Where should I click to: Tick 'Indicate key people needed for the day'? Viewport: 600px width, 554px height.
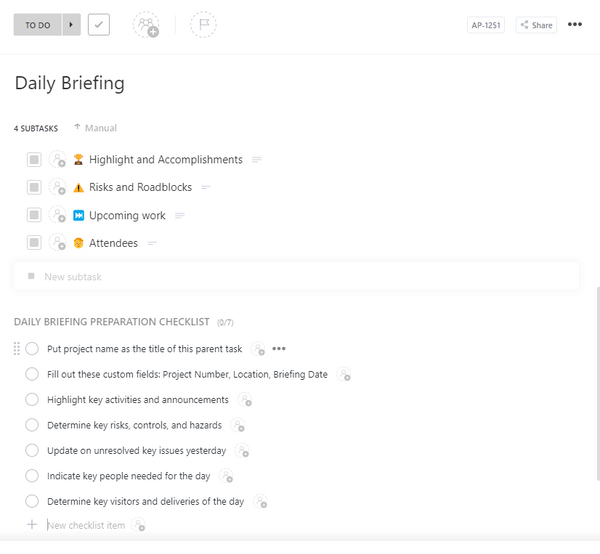pyautogui.click(x=32, y=476)
